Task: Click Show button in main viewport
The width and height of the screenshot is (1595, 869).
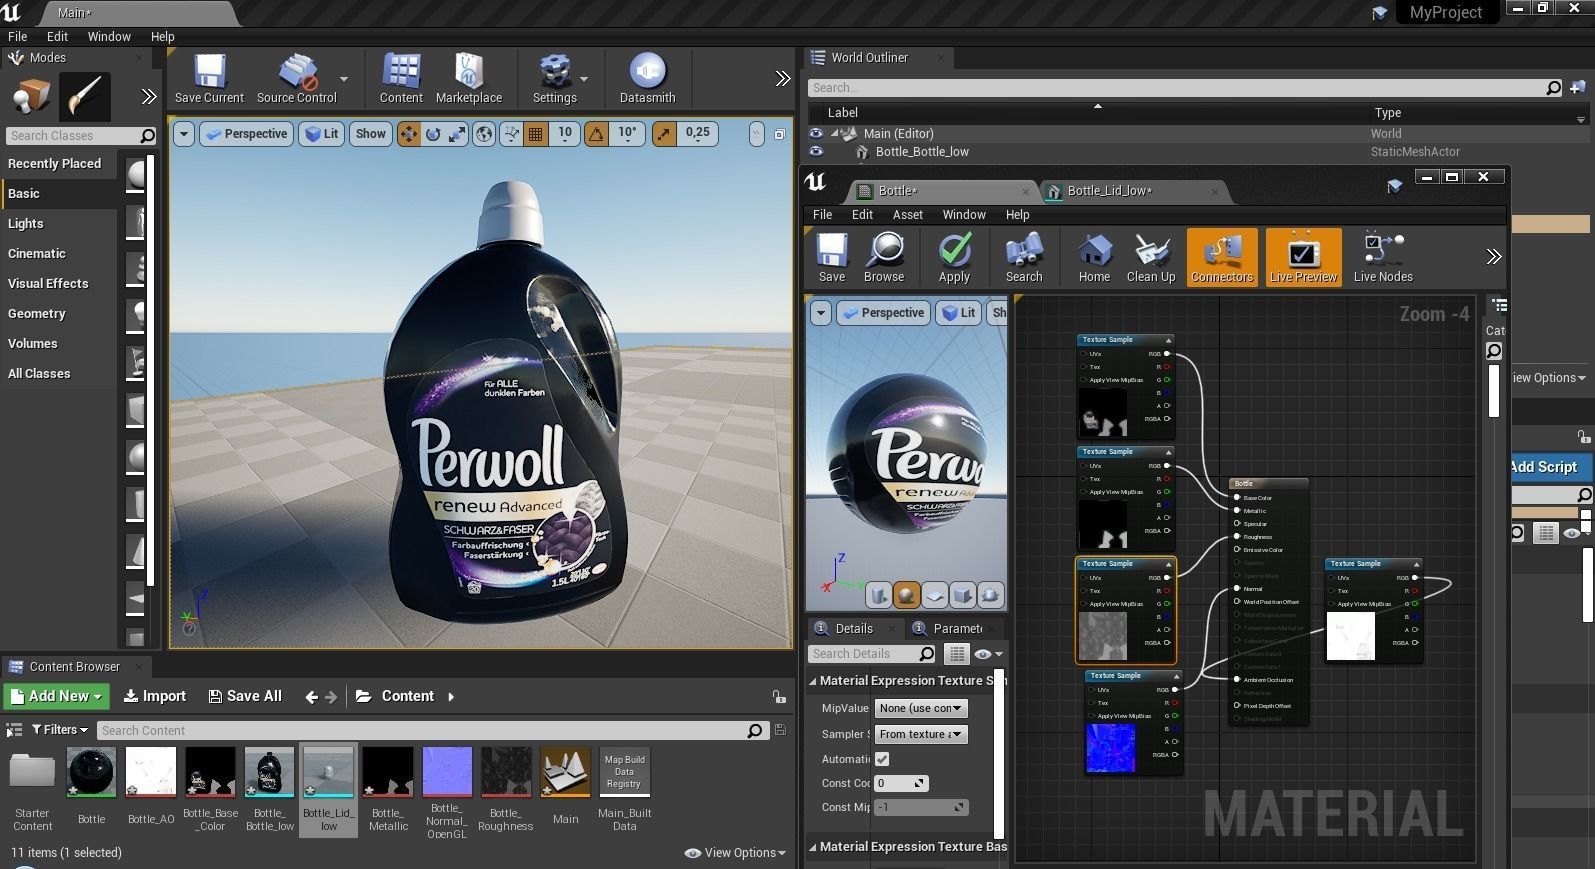Action: pos(370,134)
